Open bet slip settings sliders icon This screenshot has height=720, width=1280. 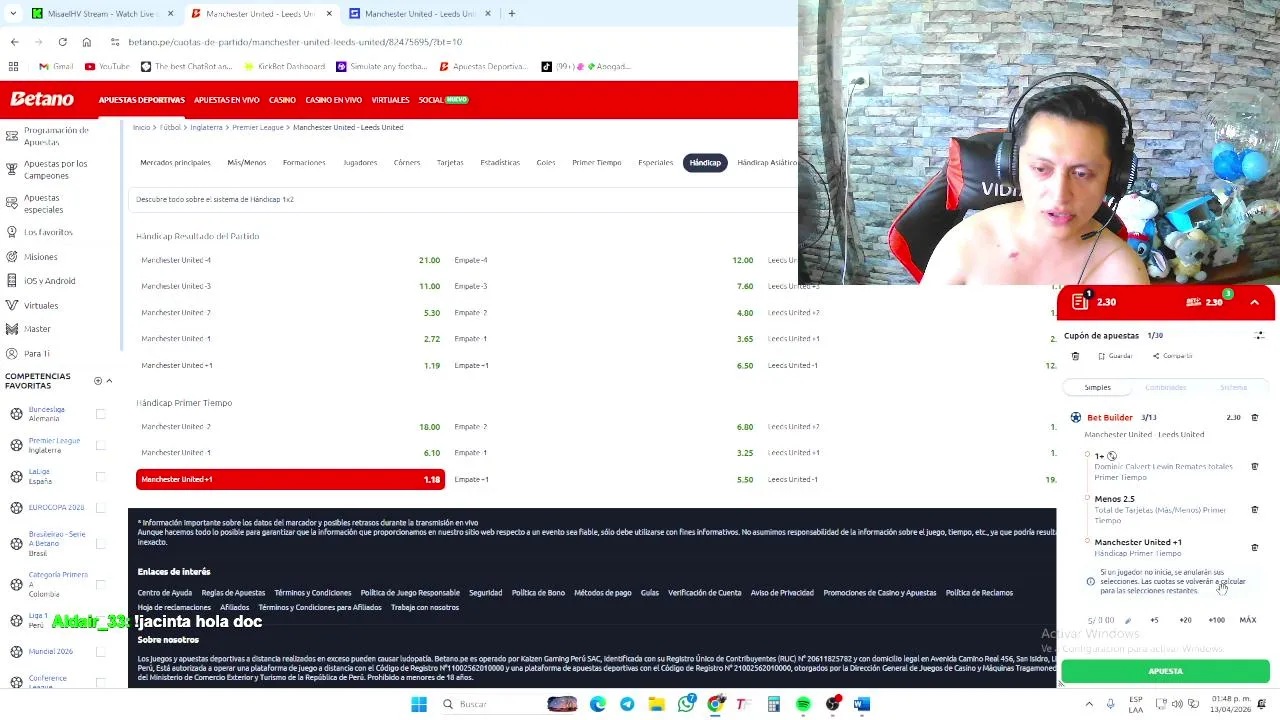tap(1259, 335)
